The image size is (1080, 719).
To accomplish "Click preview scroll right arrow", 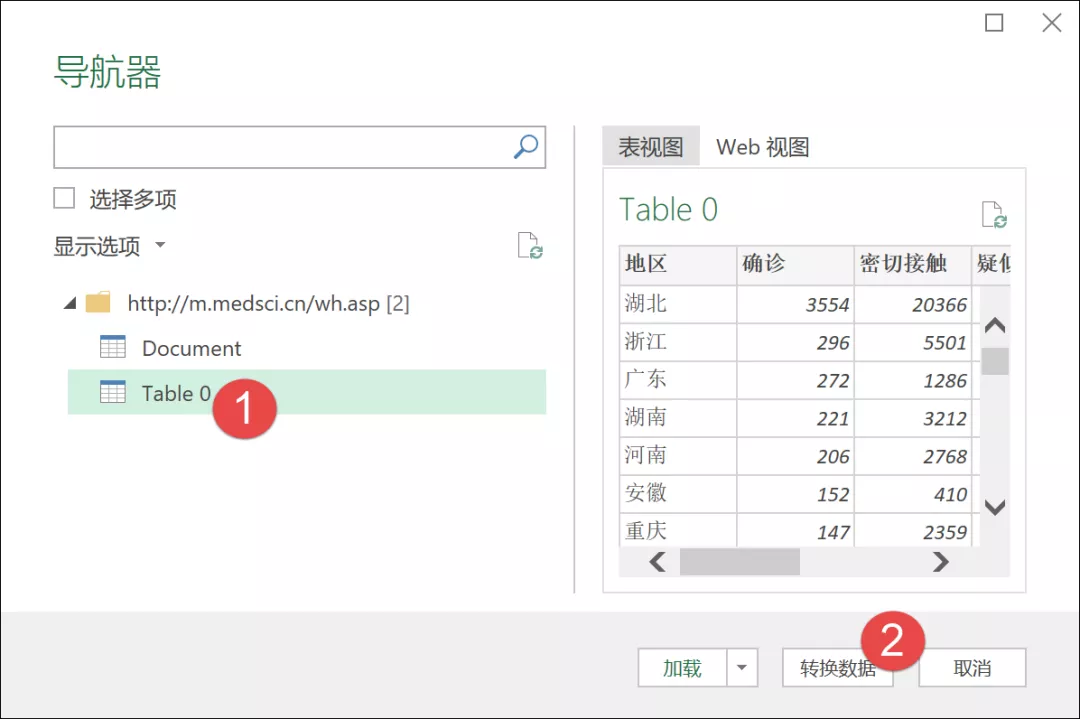I will 940,562.
